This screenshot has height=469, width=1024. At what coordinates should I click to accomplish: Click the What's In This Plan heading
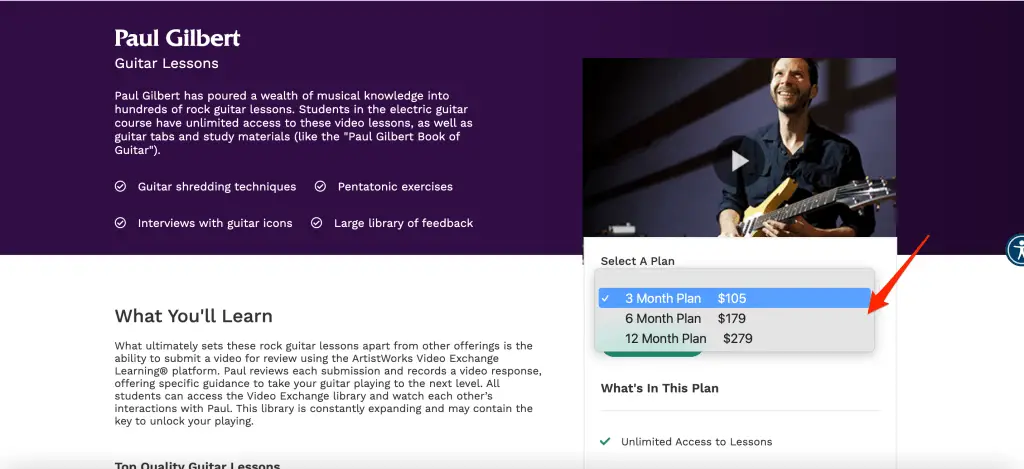(660, 388)
